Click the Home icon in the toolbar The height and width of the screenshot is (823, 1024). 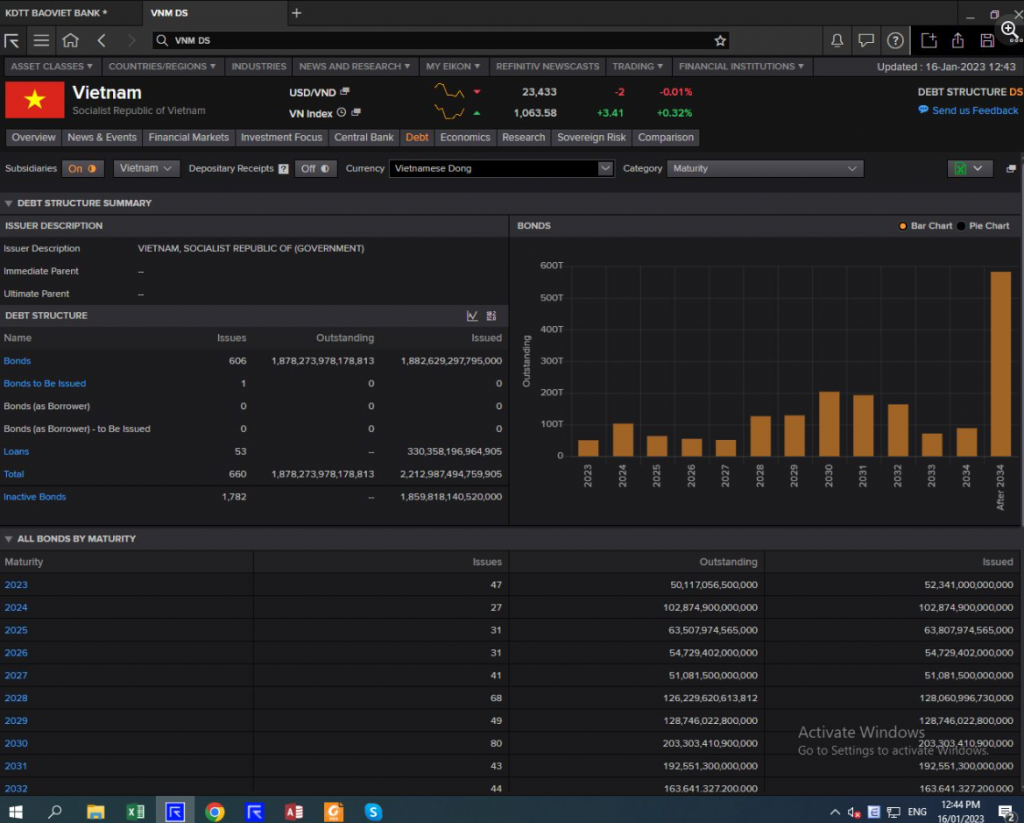(70, 41)
